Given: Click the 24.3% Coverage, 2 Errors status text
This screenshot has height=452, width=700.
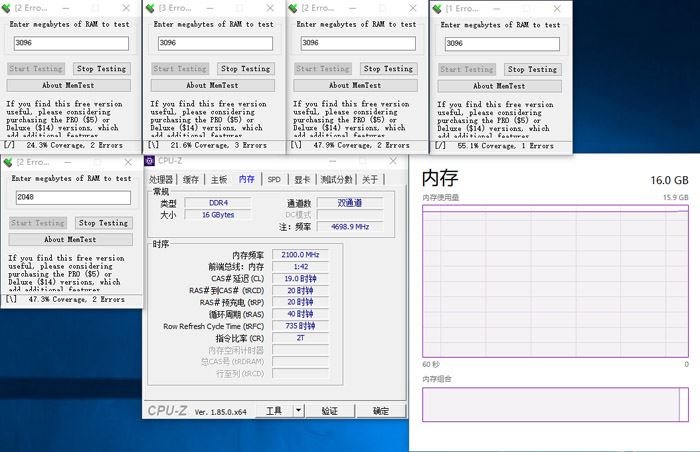Looking at the screenshot, I should point(74,145).
